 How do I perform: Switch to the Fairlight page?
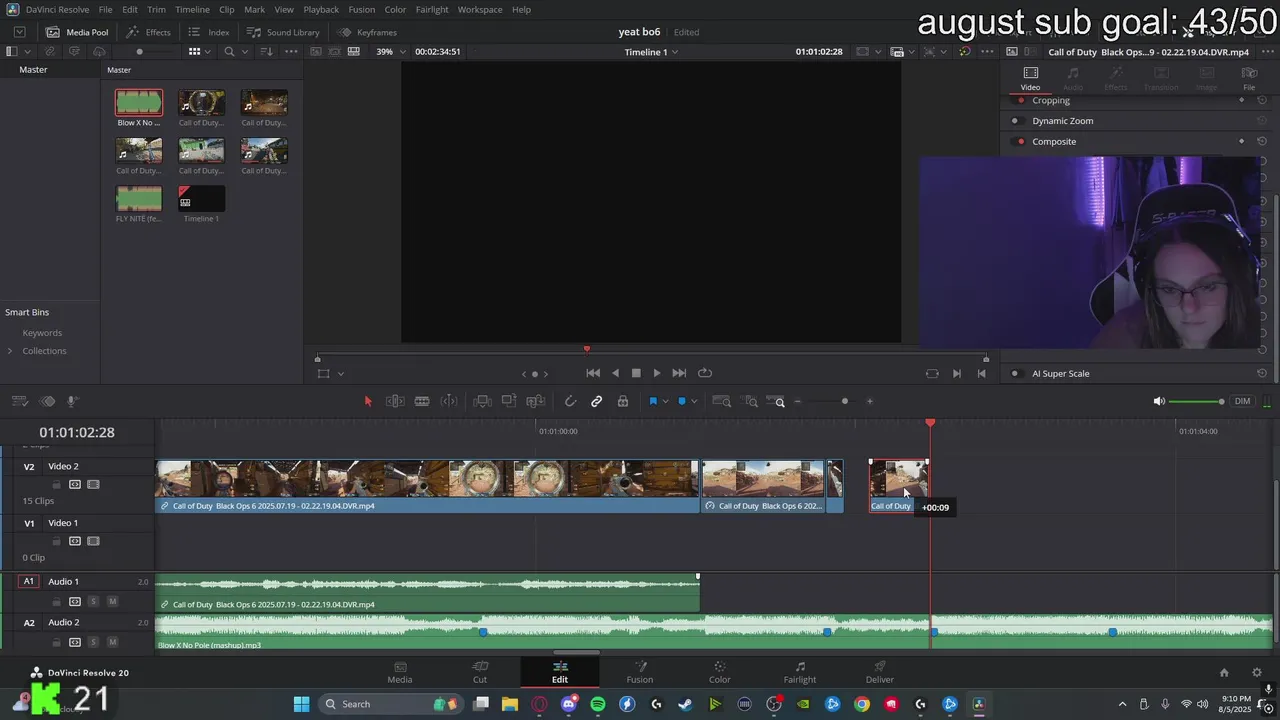800,672
